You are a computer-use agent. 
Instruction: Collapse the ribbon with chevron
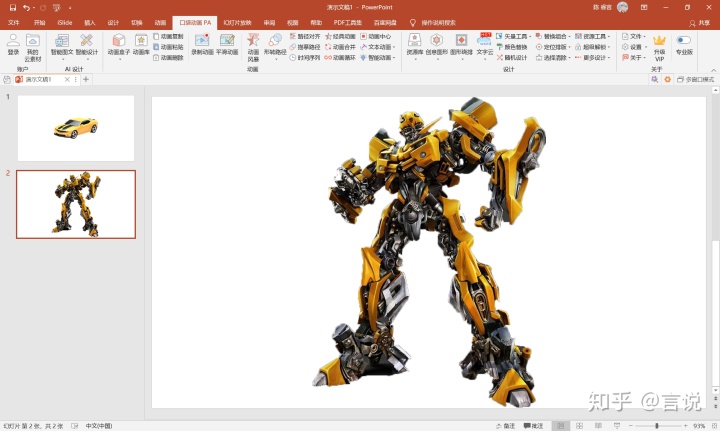click(x=714, y=70)
